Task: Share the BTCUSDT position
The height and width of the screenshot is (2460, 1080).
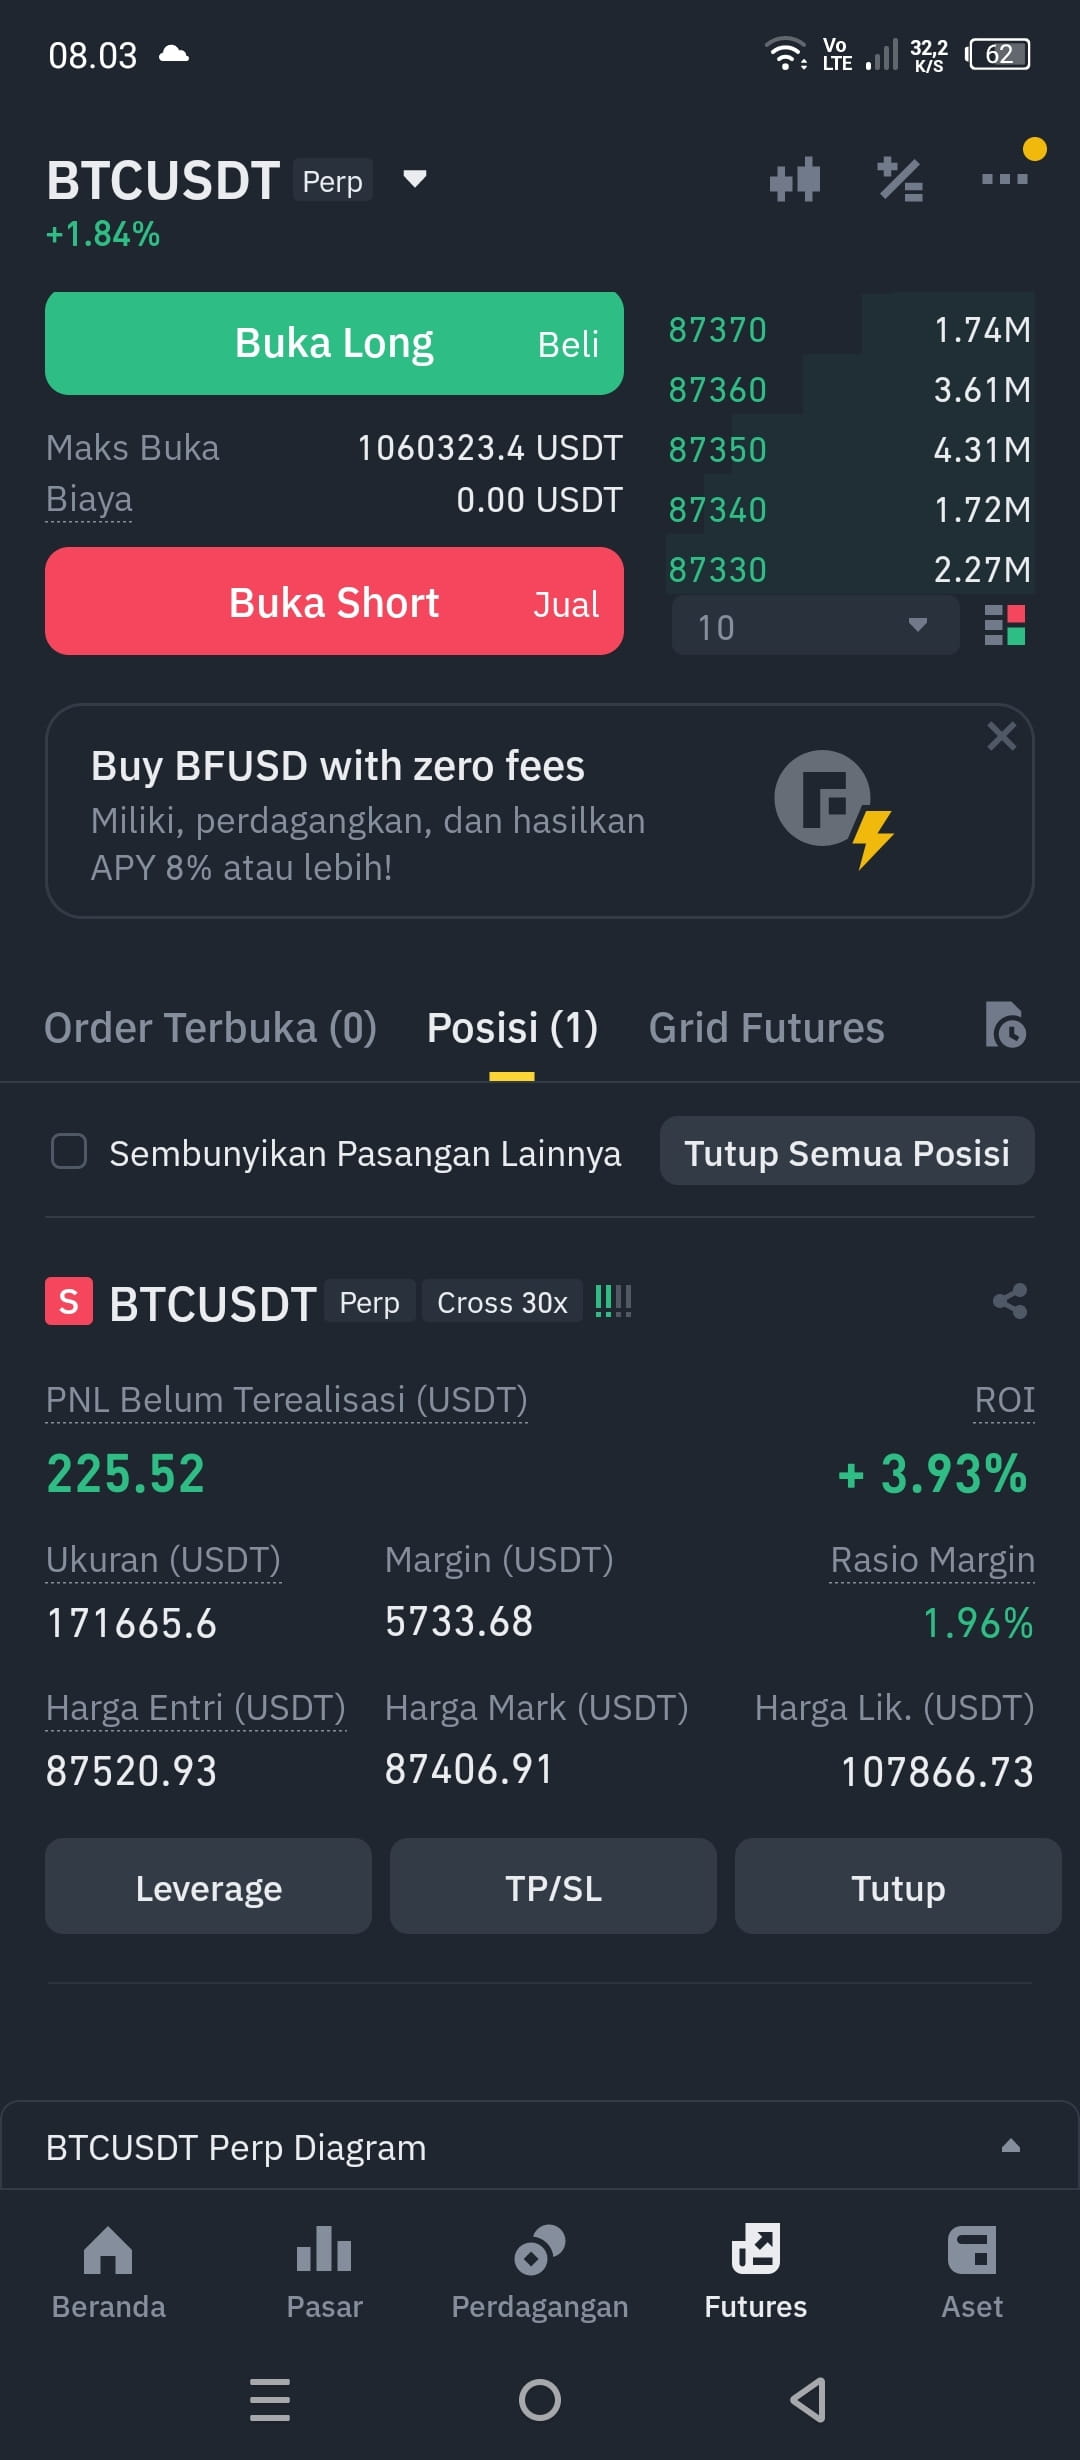Action: click(1010, 1301)
